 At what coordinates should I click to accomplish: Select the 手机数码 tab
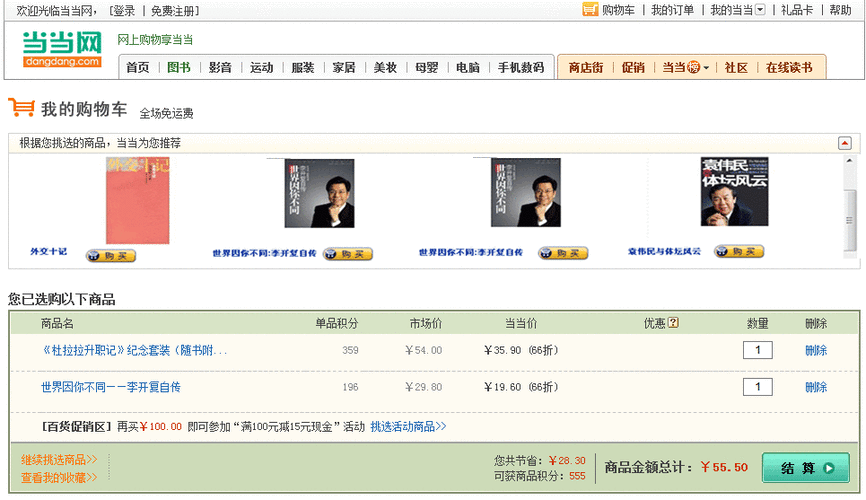coord(521,67)
